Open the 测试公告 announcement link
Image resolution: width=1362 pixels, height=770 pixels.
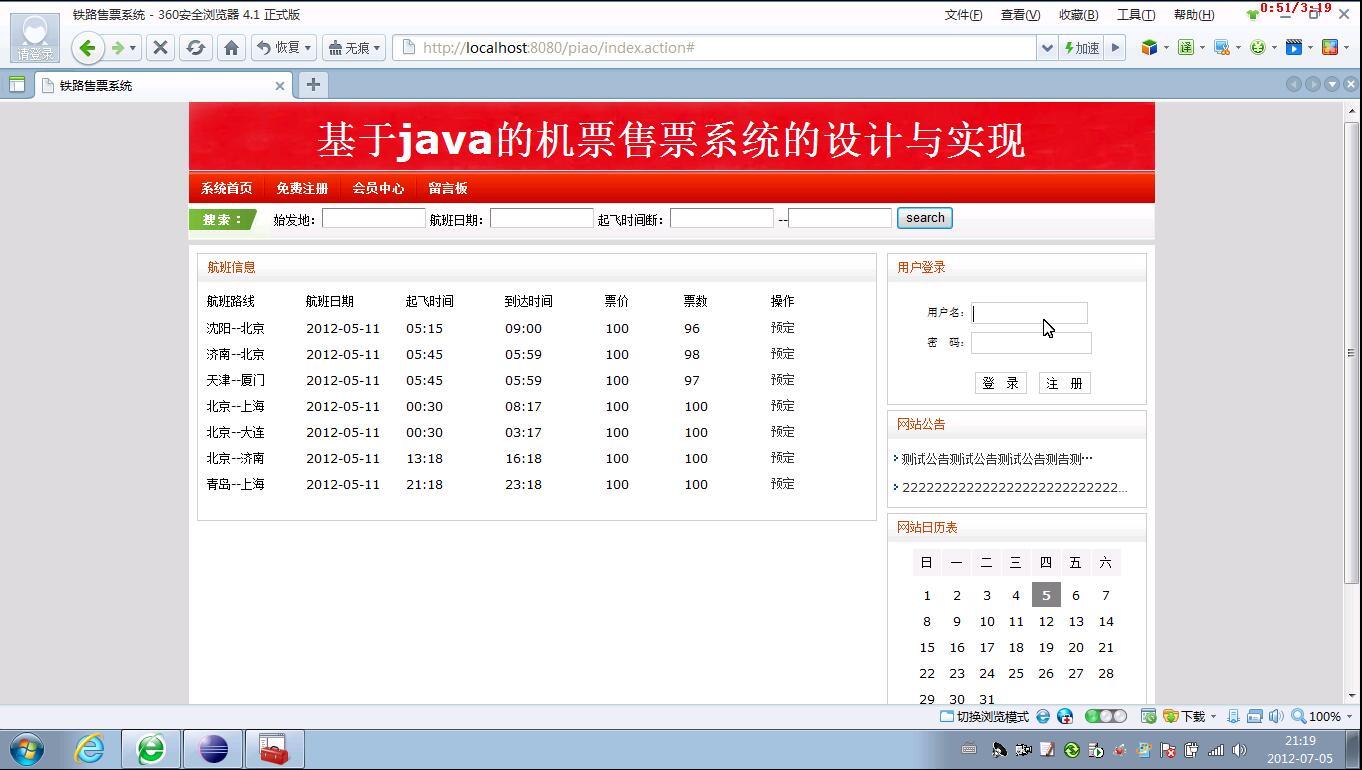coord(996,459)
